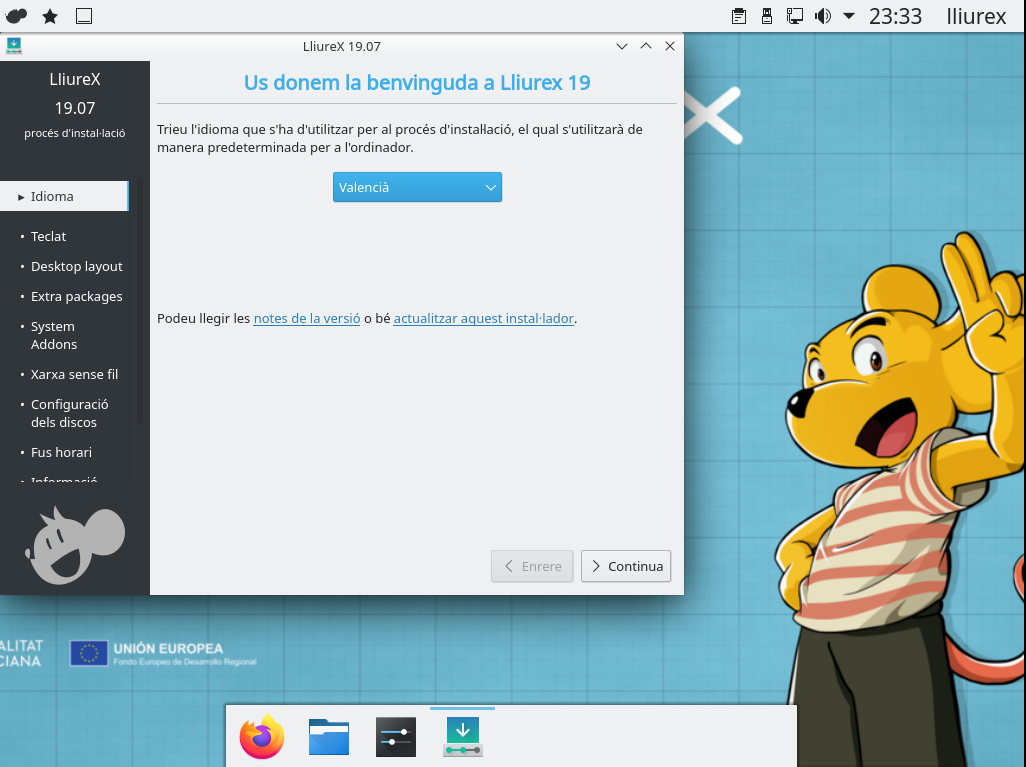Launch Firefox from the dock
The height and width of the screenshot is (767, 1026).
click(262, 736)
